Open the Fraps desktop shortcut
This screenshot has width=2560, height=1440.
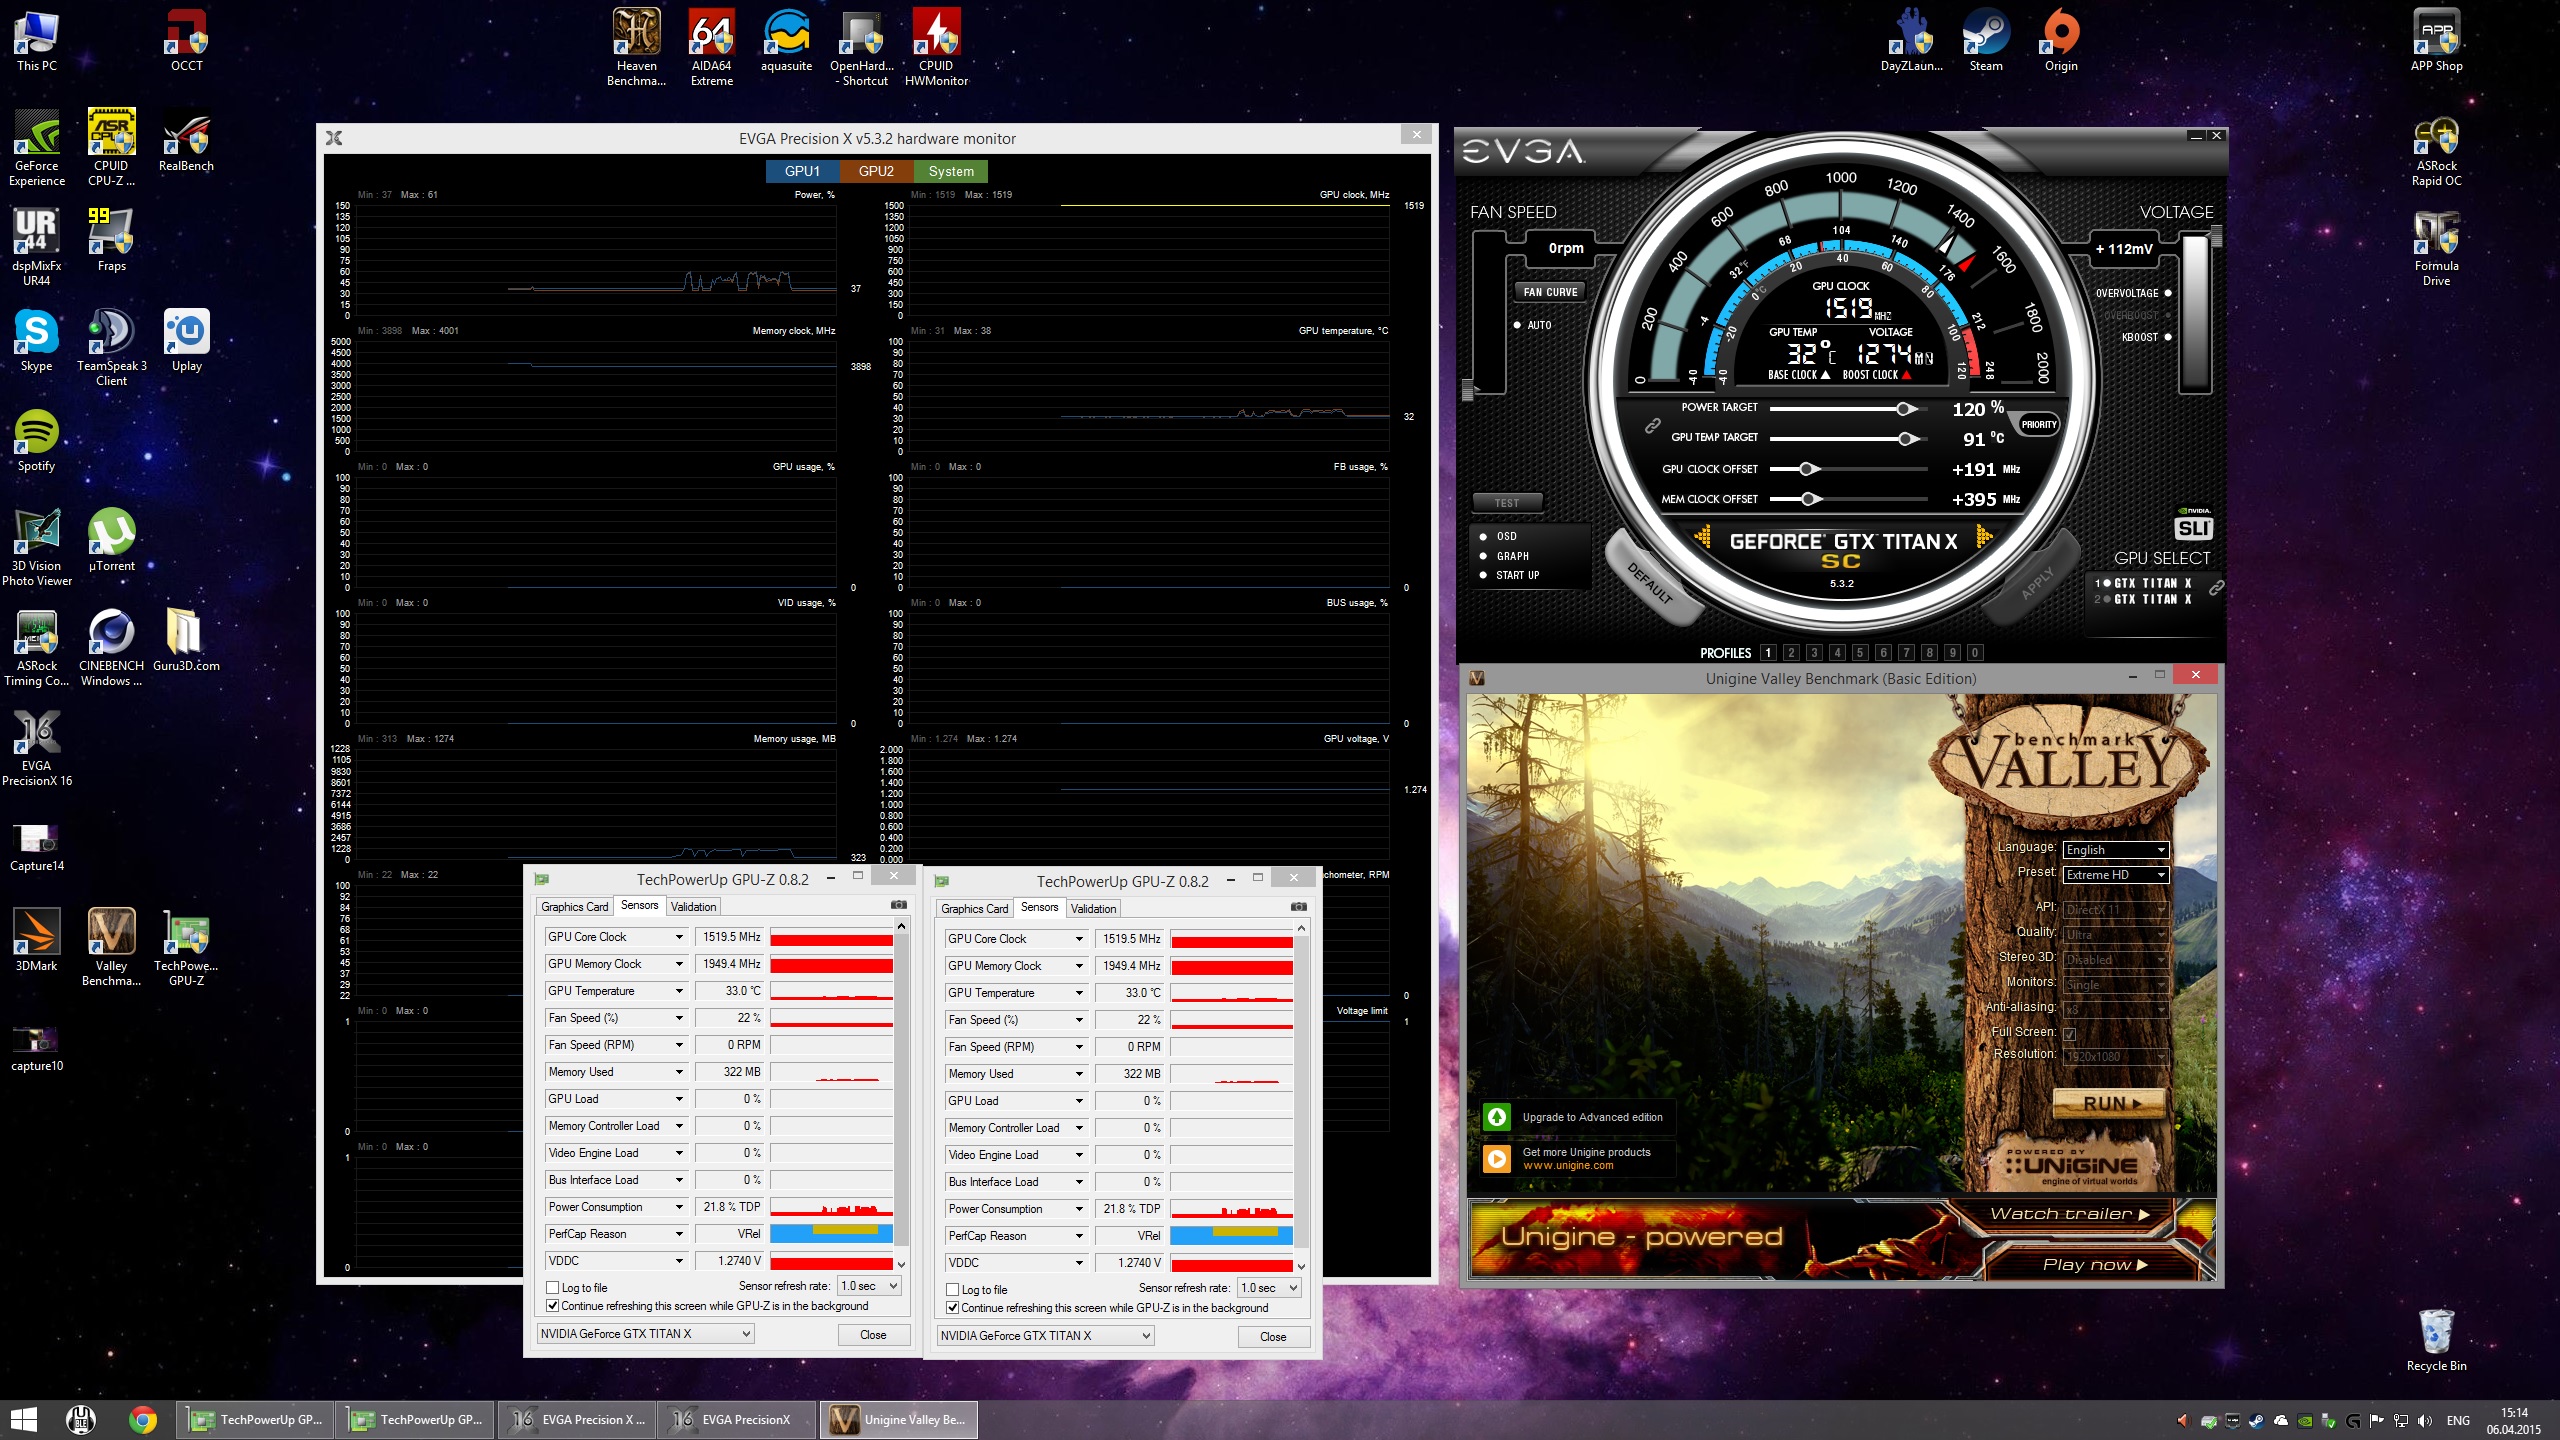pos(111,241)
